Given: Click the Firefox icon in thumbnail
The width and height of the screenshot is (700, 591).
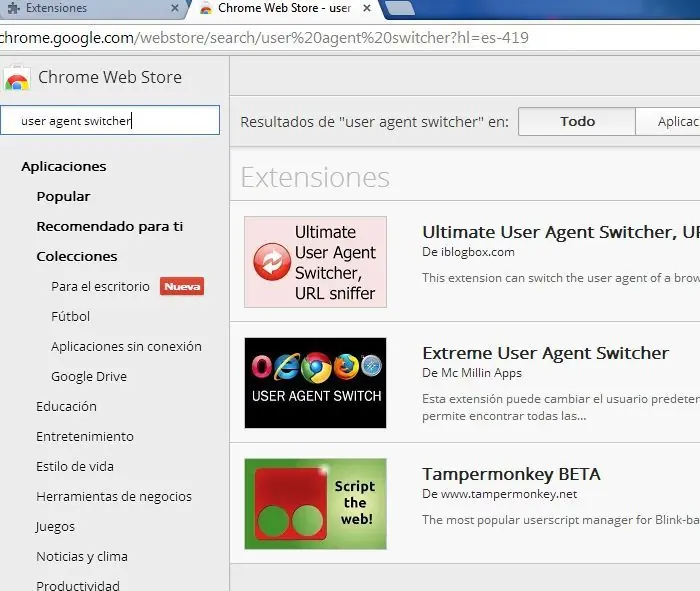Looking at the screenshot, I should coord(346,366).
